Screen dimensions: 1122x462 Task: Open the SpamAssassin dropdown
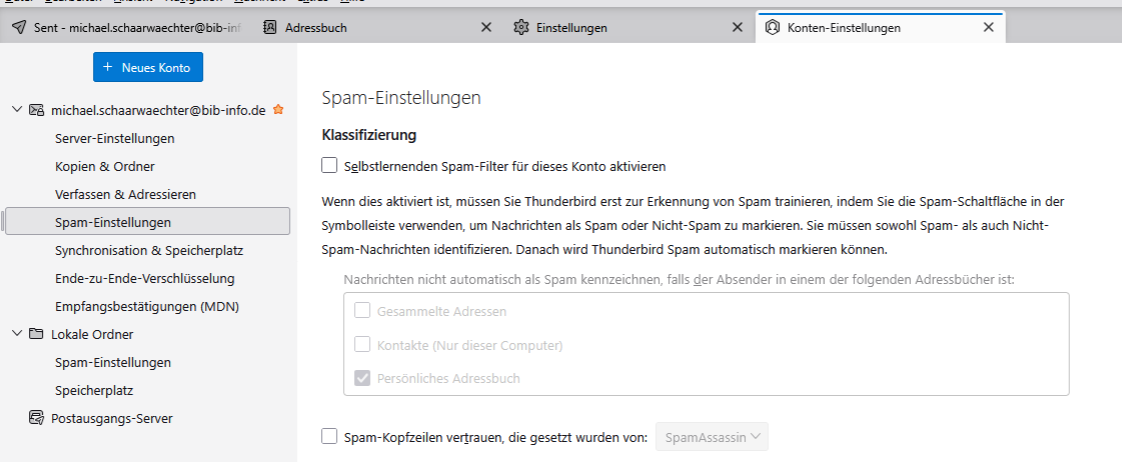coord(711,436)
